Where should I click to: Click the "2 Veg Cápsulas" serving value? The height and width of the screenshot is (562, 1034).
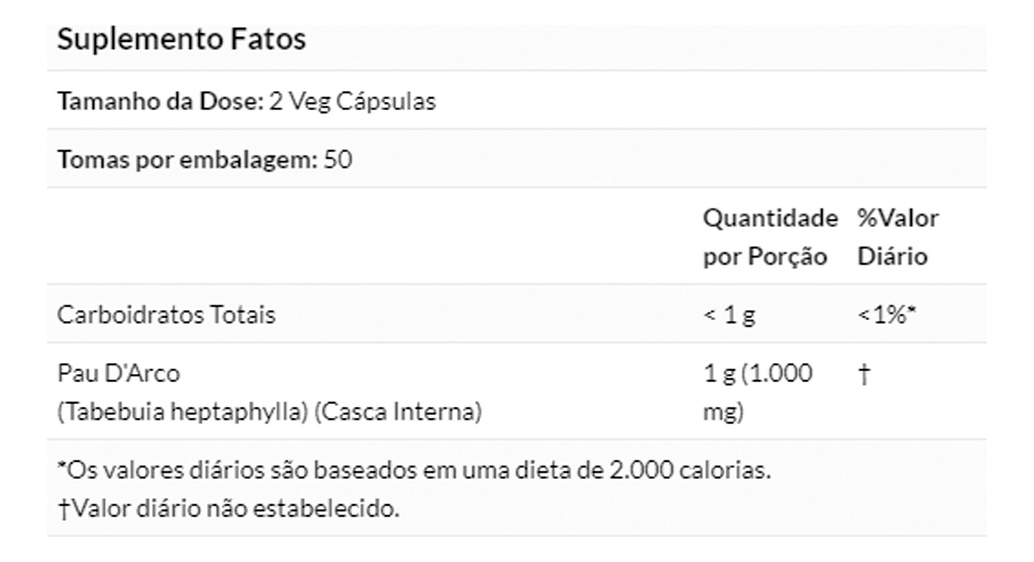click(x=353, y=102)
